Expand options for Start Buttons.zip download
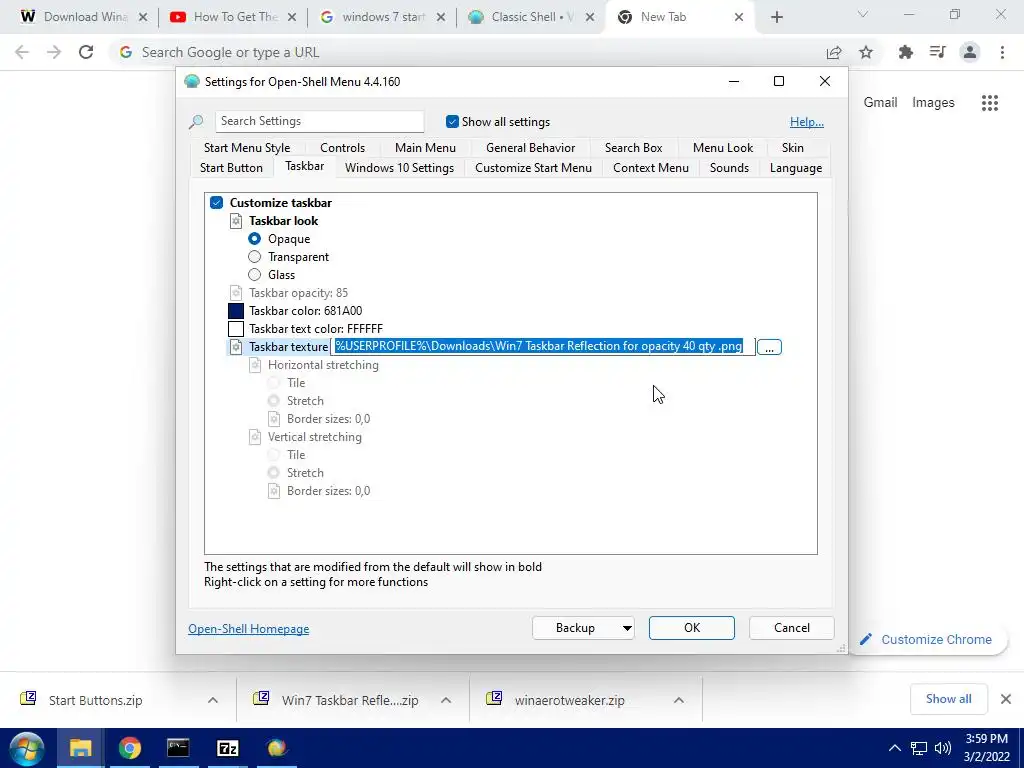1024x768 pixels. click(213, 700)
